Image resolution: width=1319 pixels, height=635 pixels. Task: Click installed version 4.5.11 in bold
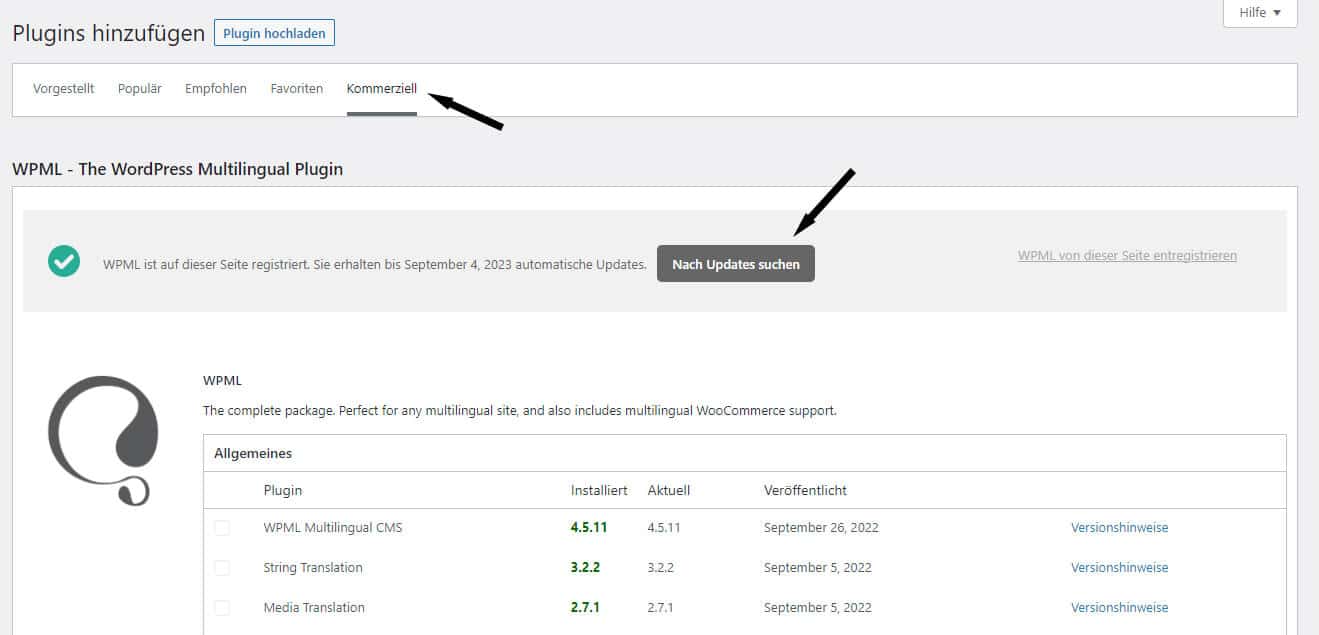pos(589,527)
